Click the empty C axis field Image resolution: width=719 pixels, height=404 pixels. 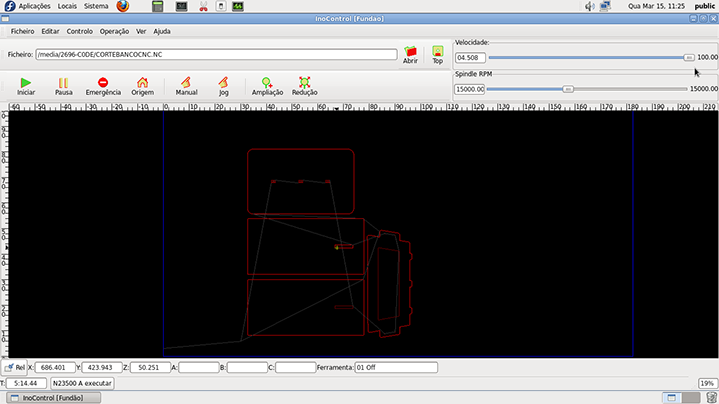pos(295,367)
